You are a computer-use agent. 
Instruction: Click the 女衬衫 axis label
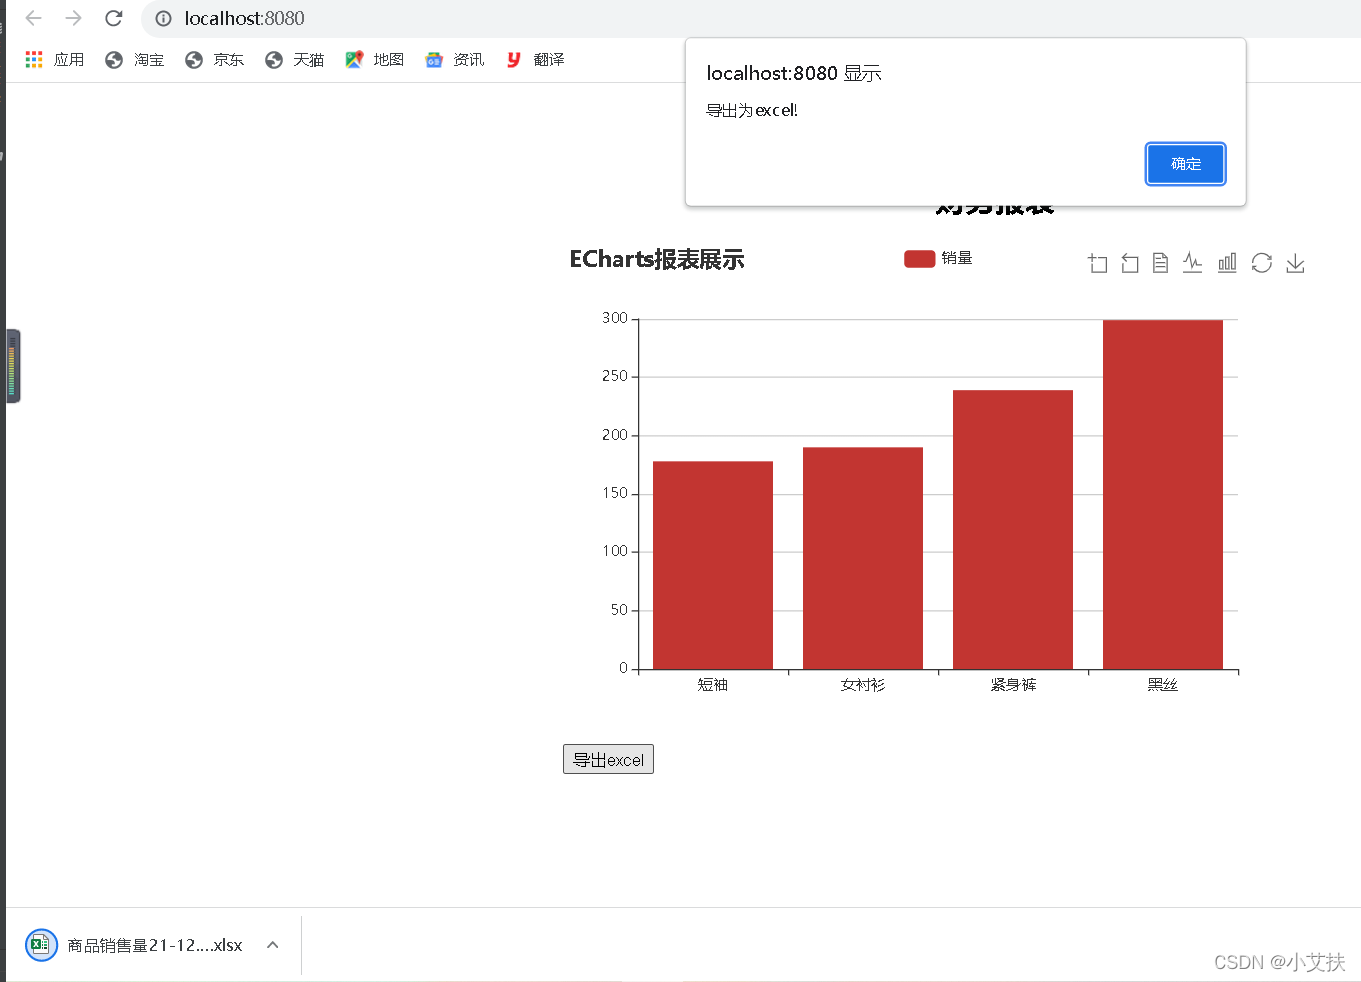[x=863, y=685]
